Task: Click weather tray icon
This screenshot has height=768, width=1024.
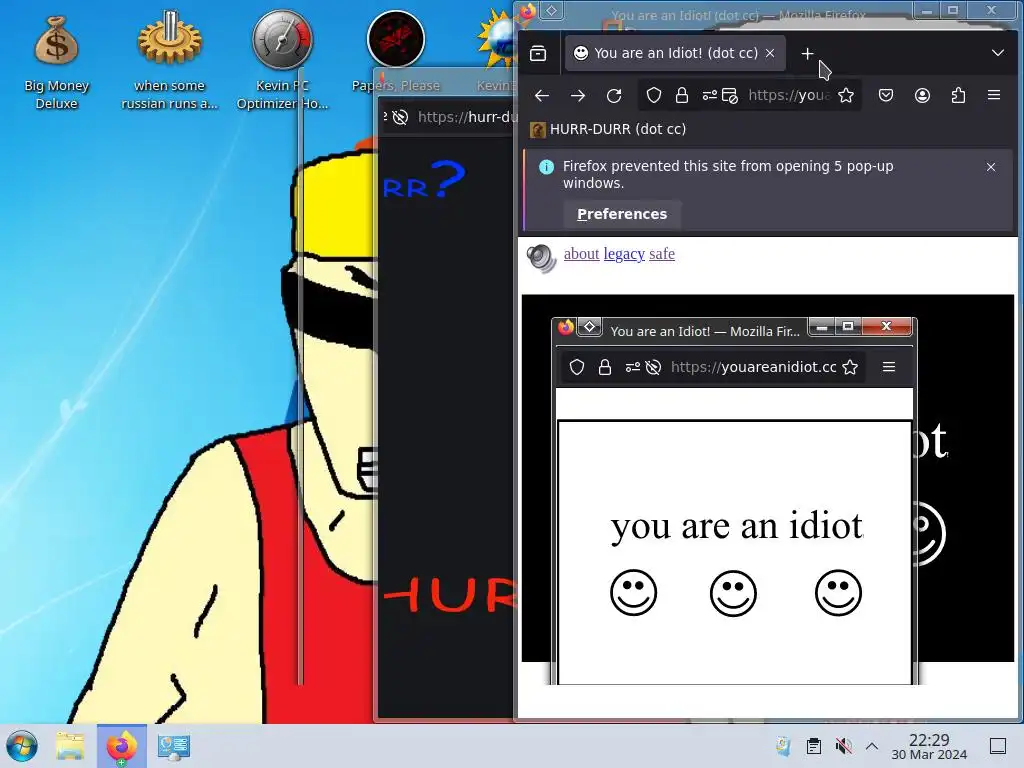Action: tap(783, 746)
